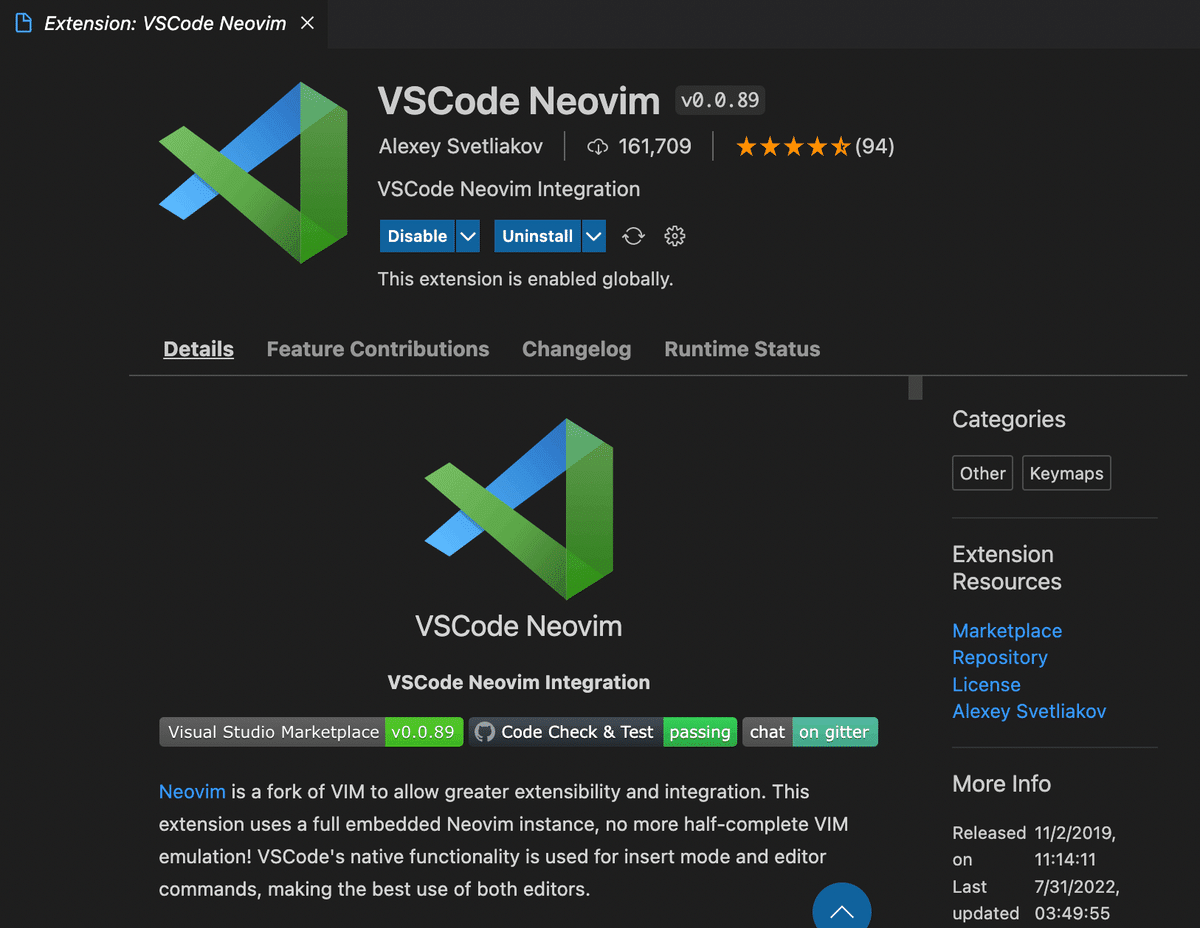Select the Runtime Status tab
This screenshot has width=1200, height=928.
click(742, 349)
